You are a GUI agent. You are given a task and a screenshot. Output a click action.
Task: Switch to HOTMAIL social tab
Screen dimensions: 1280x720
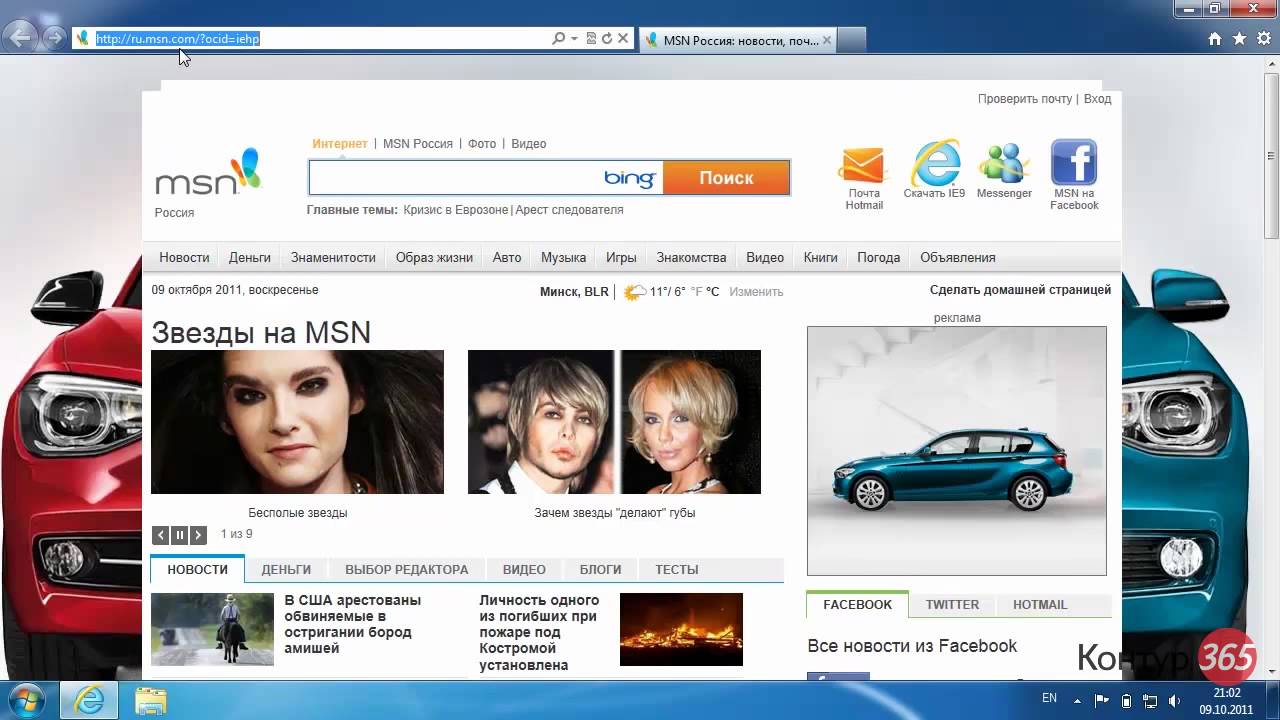[x=1040, y=604]
